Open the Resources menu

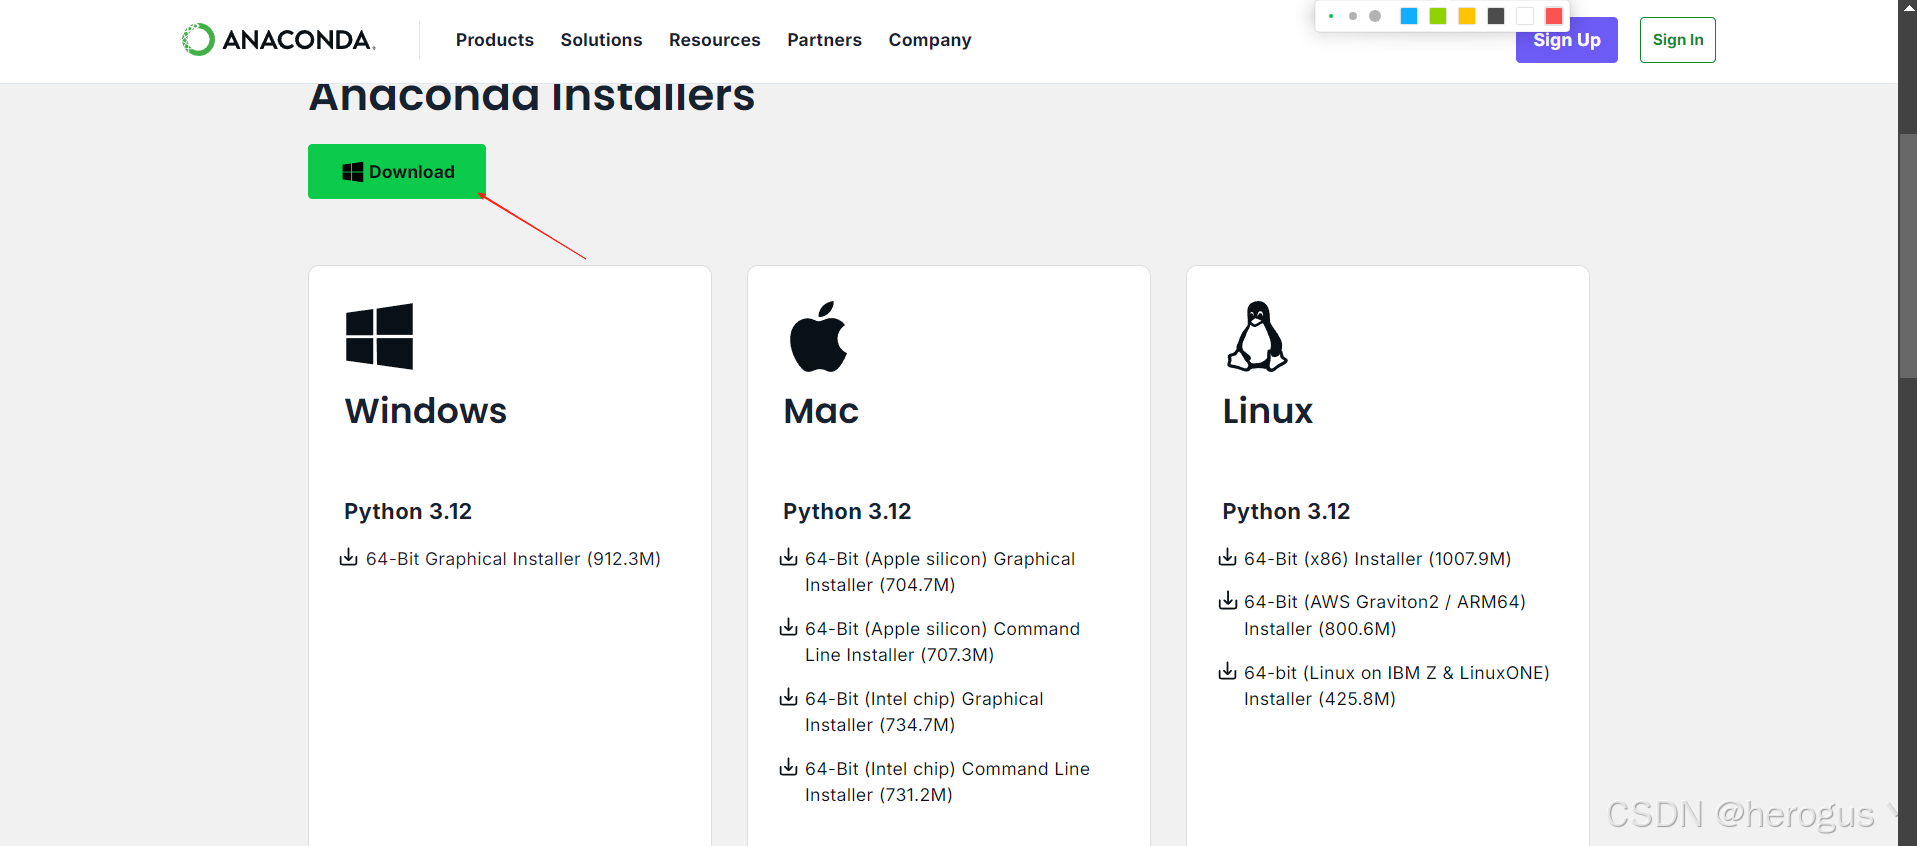pyautogui.click(x=714, y=40)
